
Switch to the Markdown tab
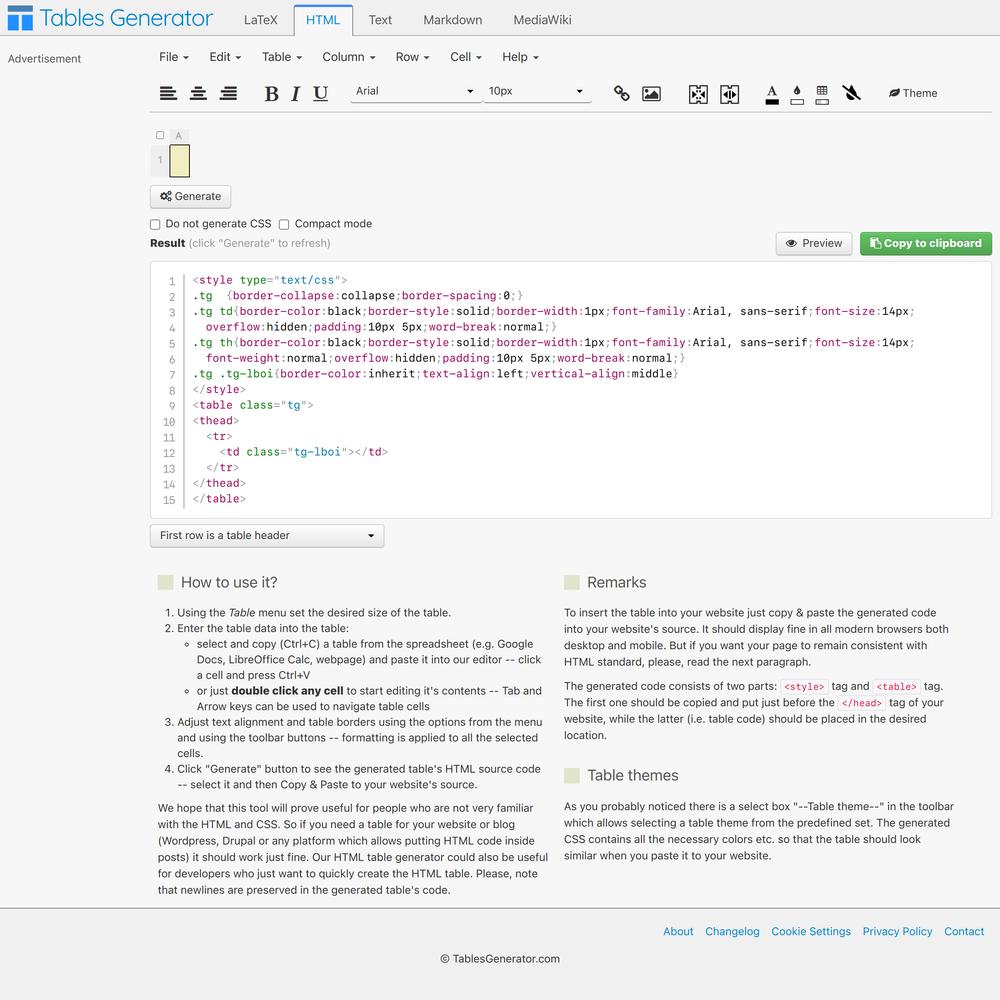coord(453,20)
